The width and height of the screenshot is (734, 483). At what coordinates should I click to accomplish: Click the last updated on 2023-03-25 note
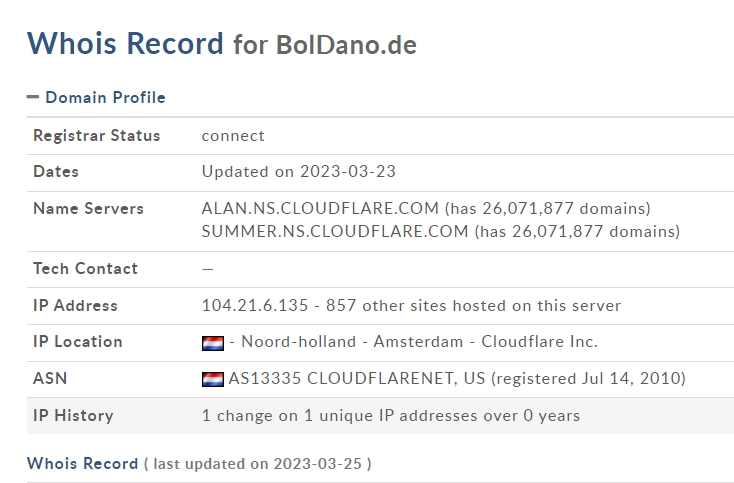257,463
